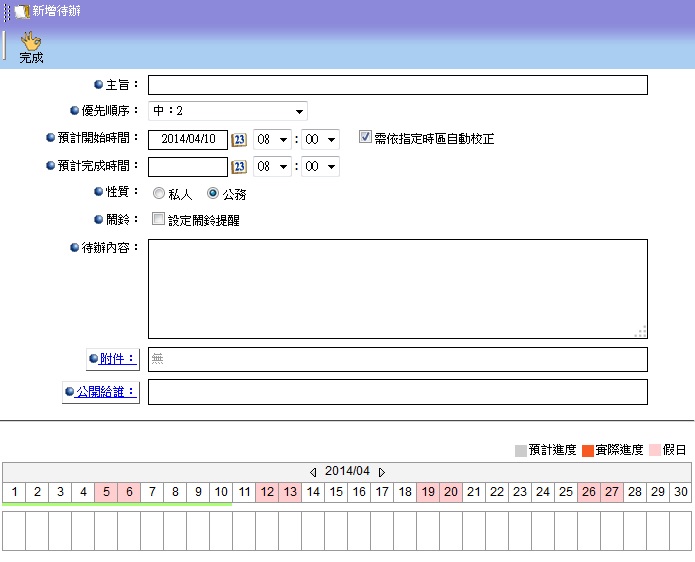
Task: Open start time minute dropdown
Action: coord(321,140)
